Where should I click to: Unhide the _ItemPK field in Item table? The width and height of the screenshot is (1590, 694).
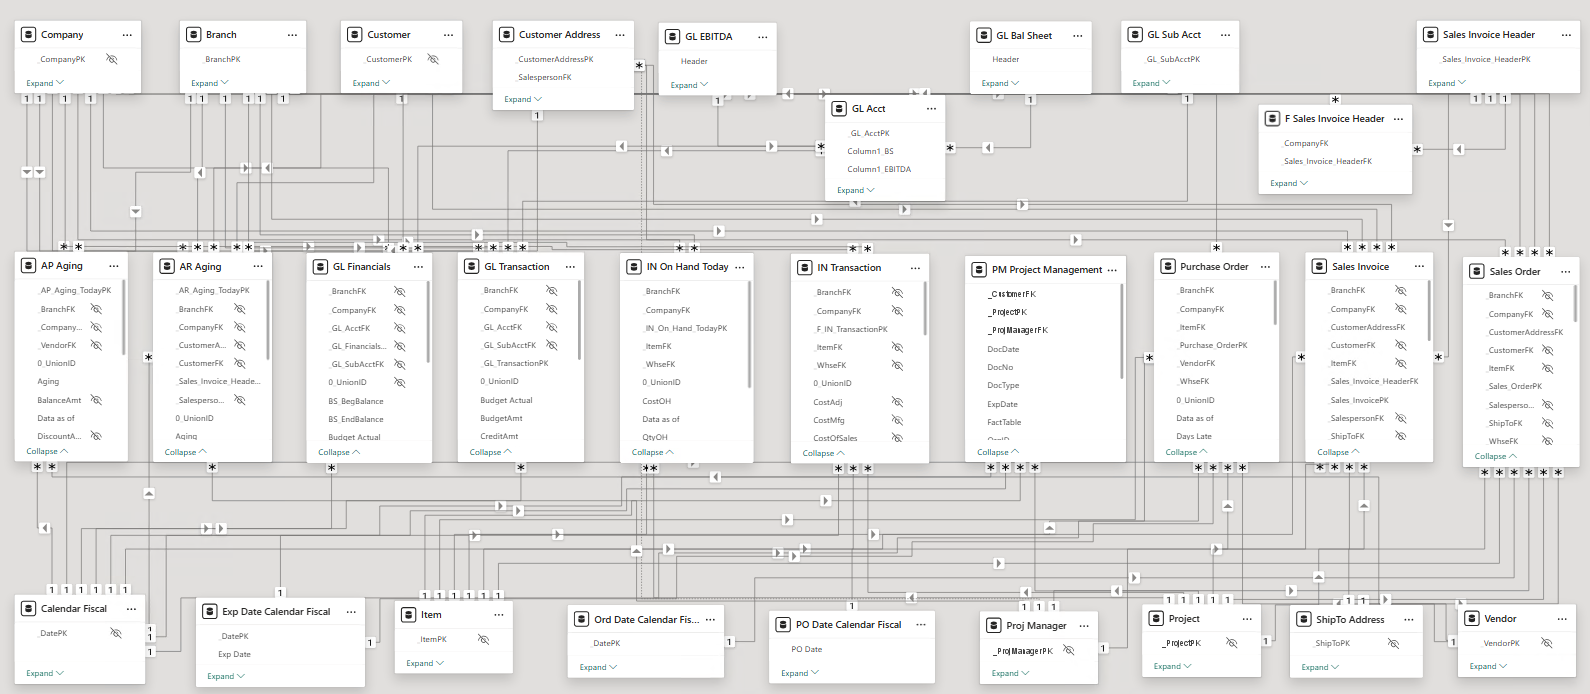pos(483,639)
